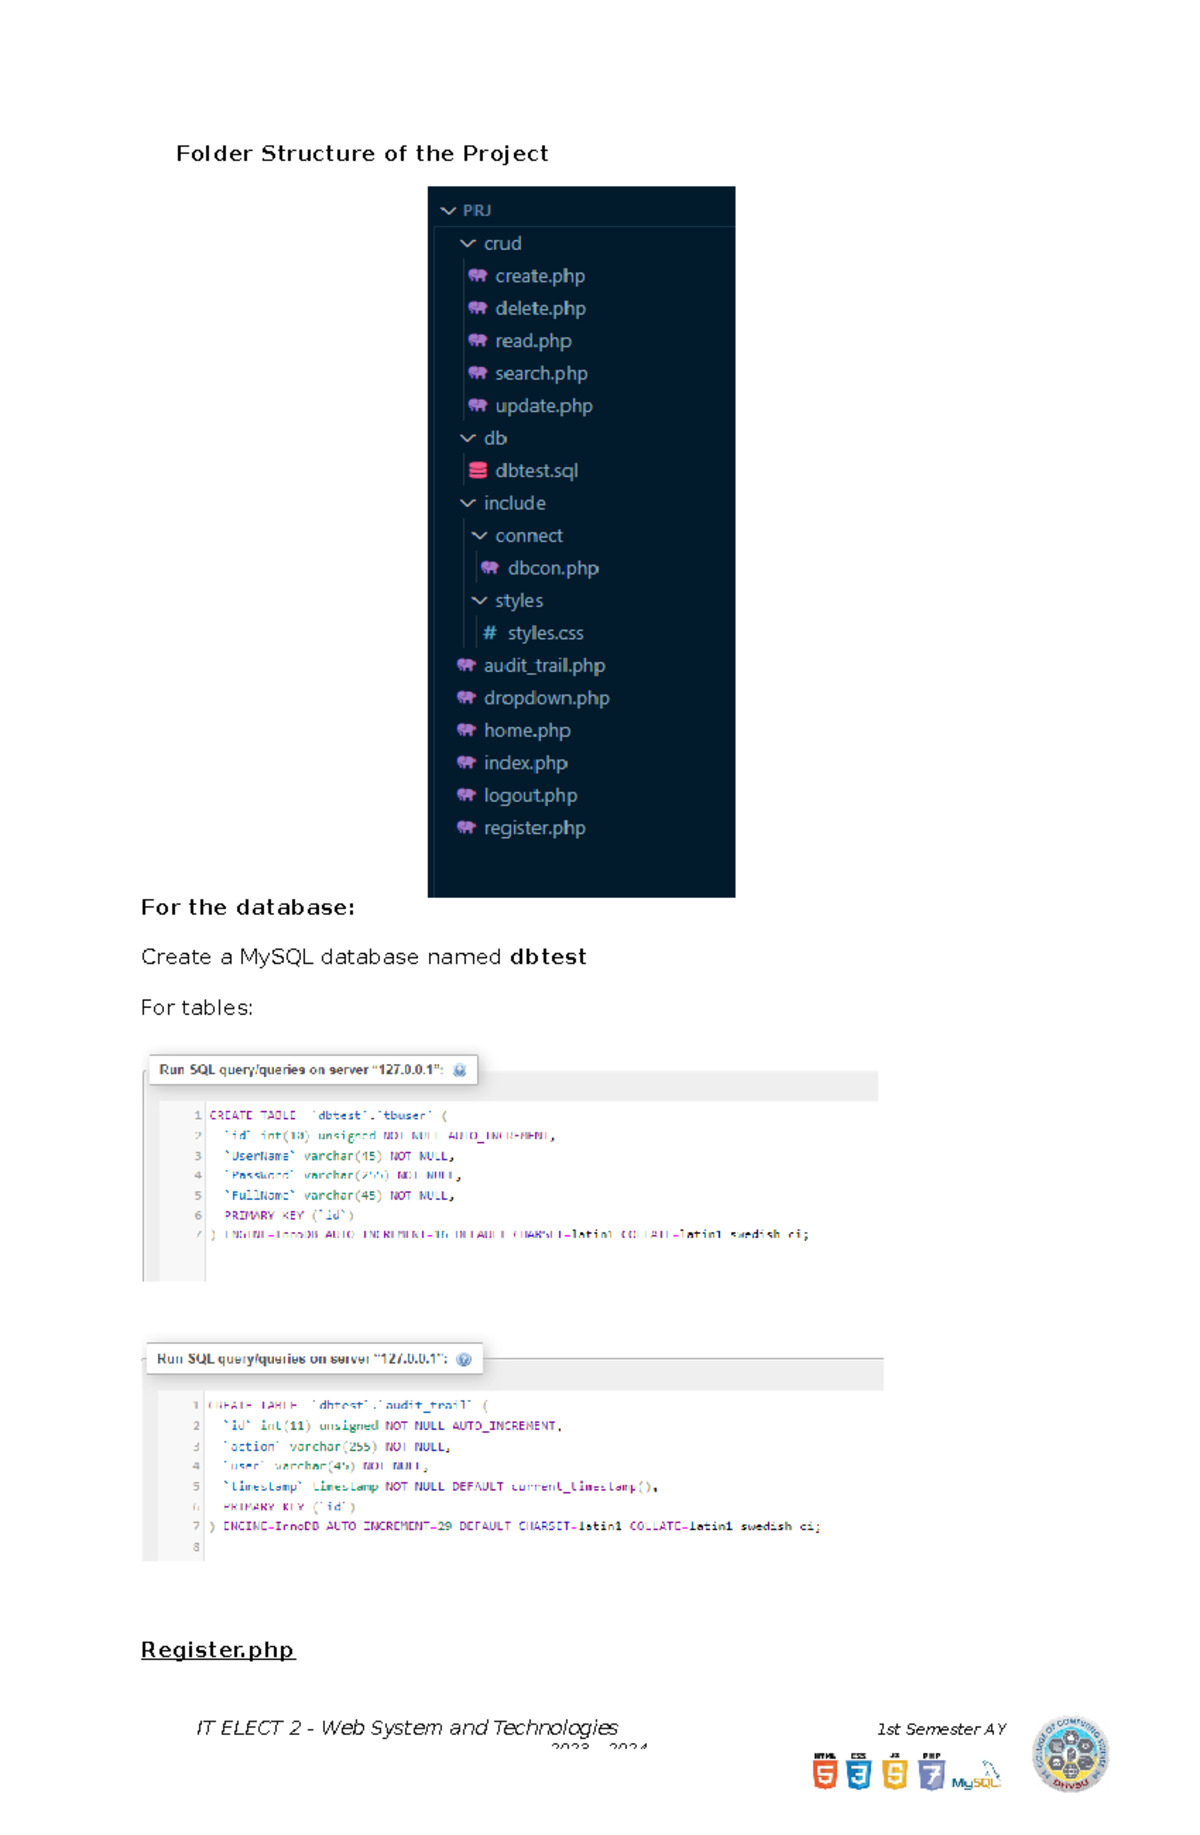
Task: Click the help icon on second SQL query box
Action: tap(464, 1359)
